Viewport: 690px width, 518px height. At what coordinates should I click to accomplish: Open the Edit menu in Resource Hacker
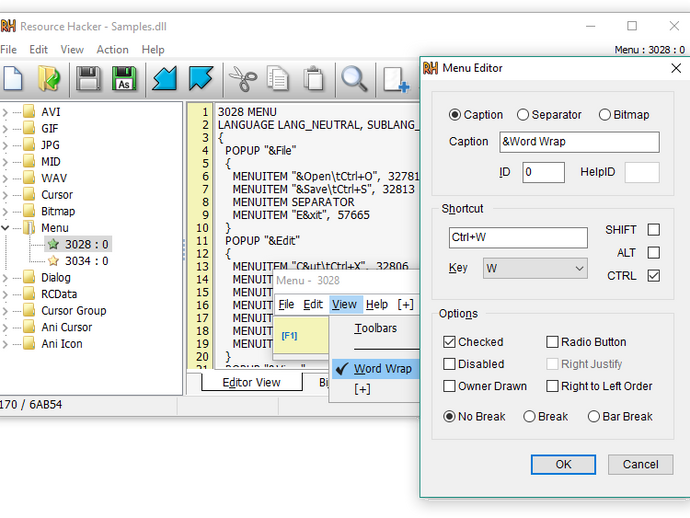point(38,49)
